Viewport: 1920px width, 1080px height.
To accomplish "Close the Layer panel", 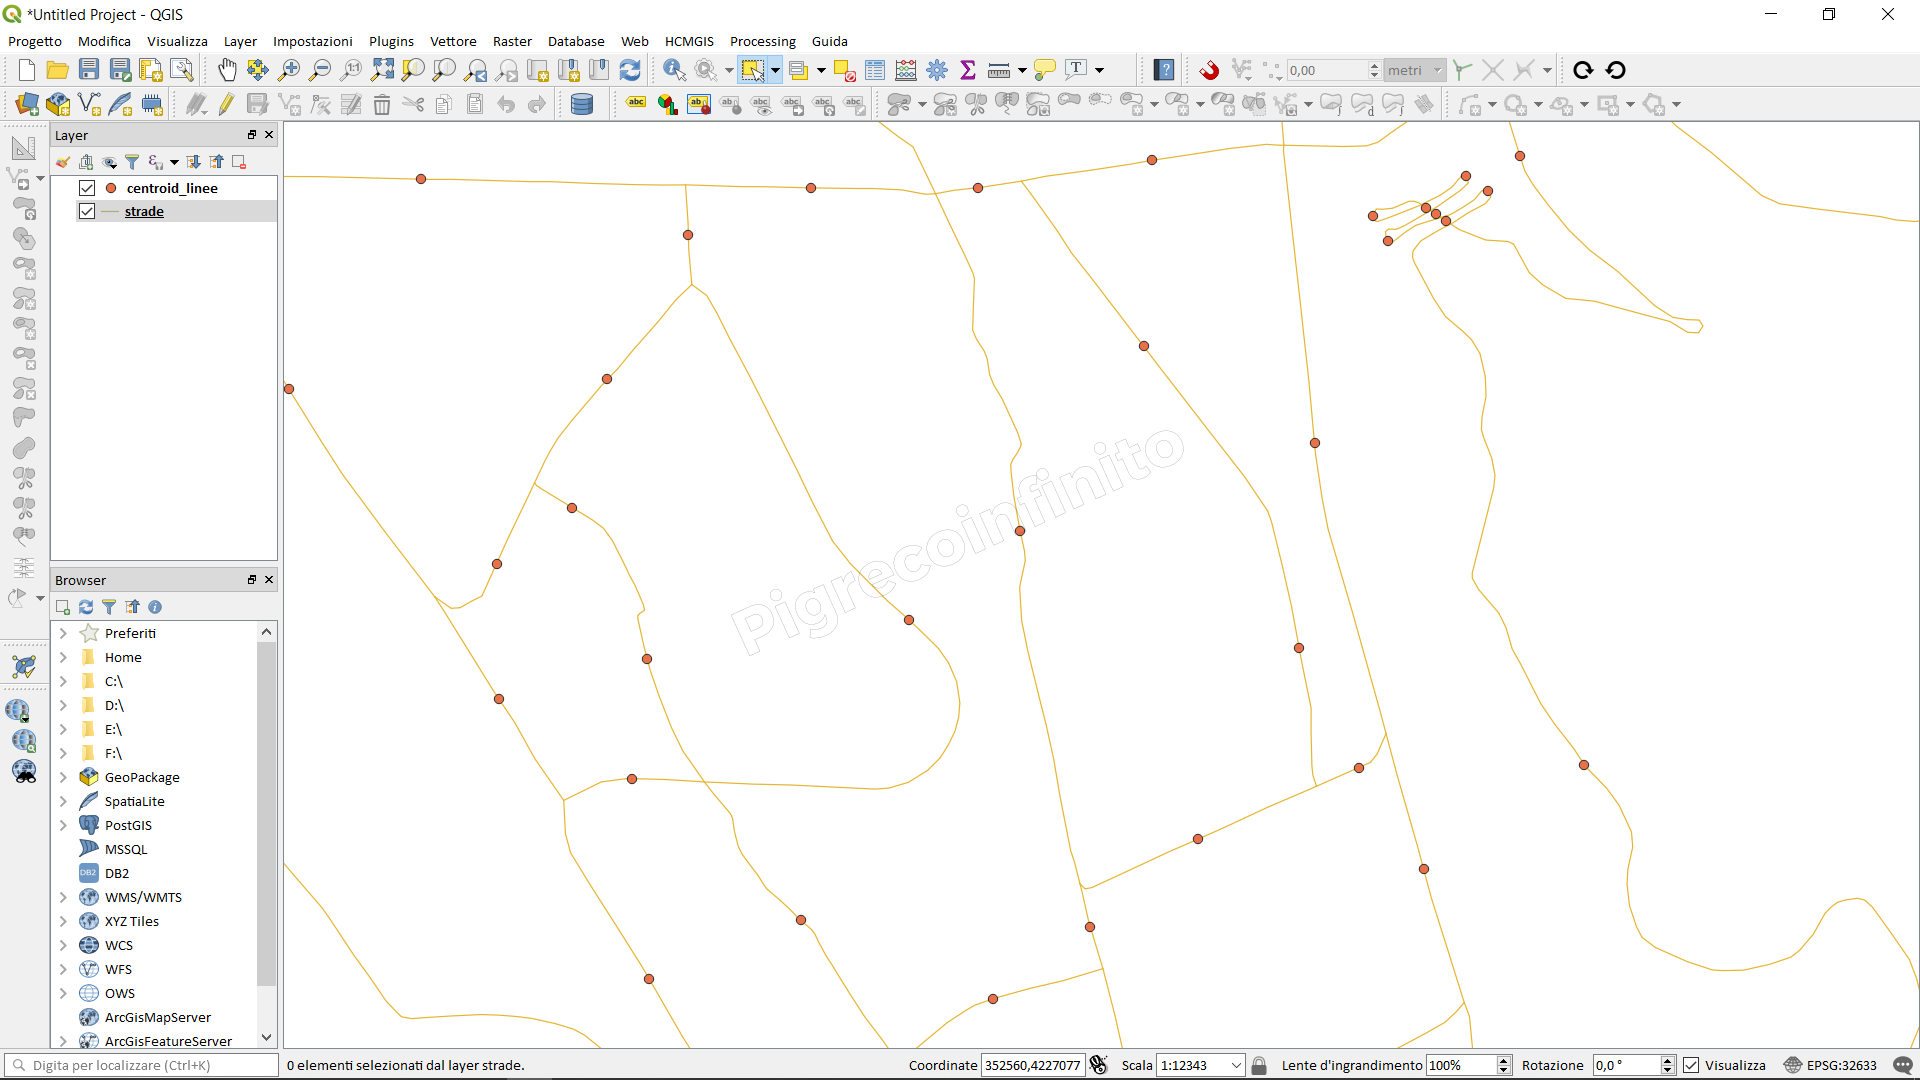I will click(x=269, y=135).
